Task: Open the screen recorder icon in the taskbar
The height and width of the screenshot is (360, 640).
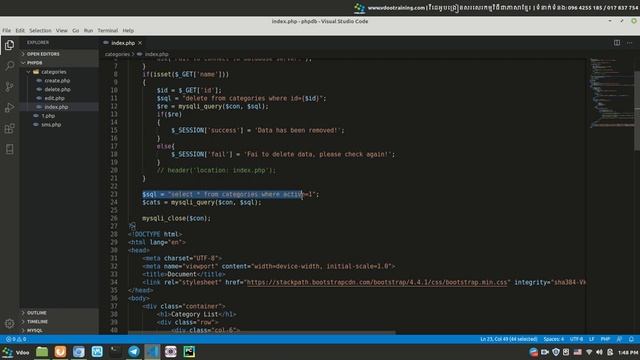Action: [171, 352]
